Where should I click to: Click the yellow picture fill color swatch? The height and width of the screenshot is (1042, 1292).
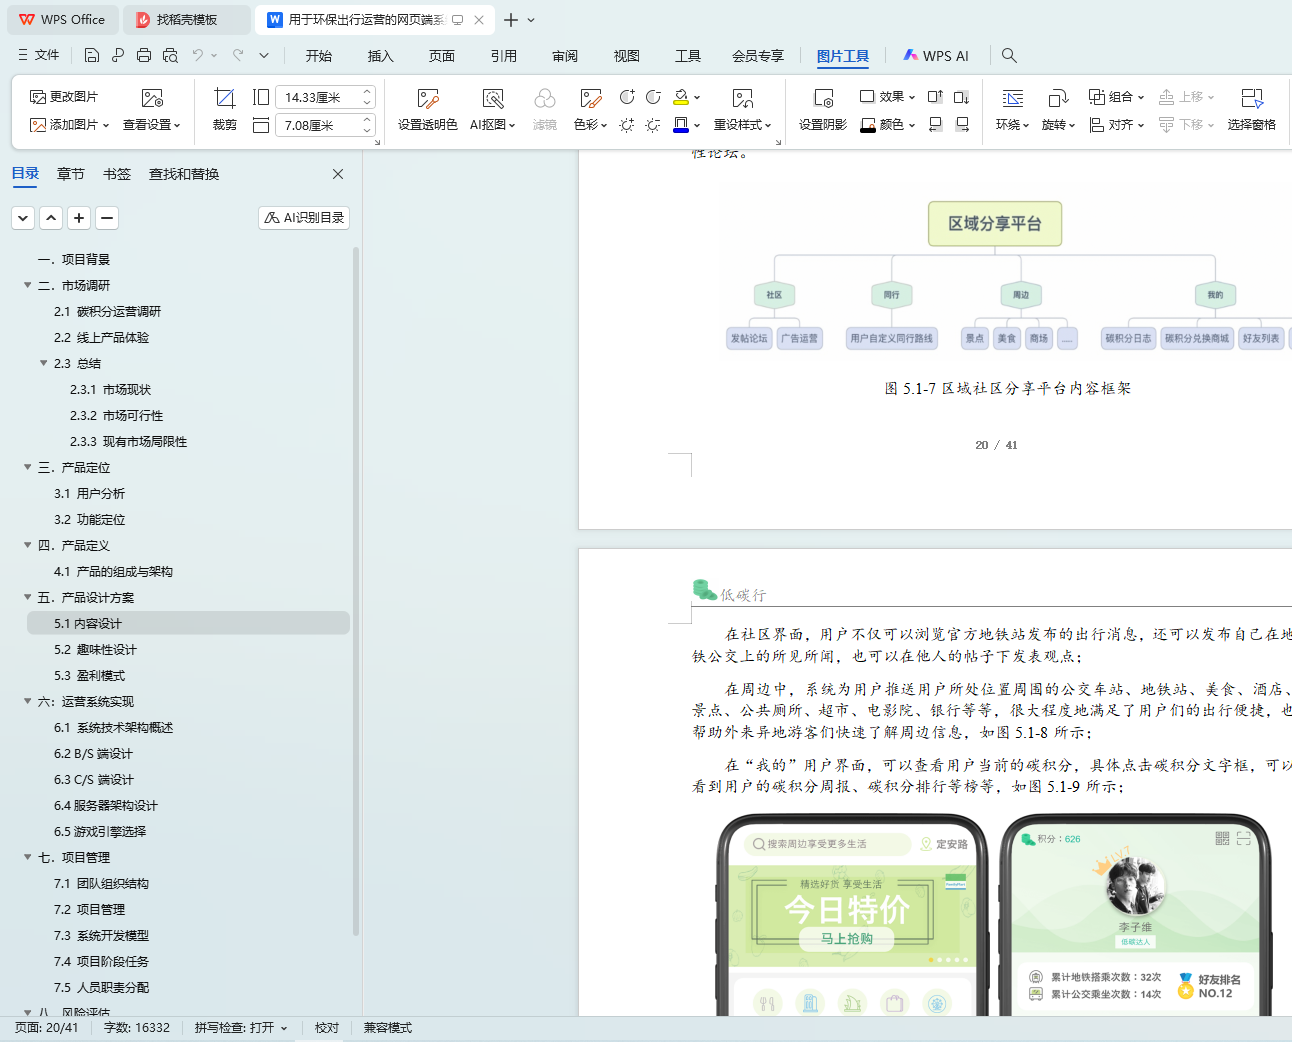681,97
